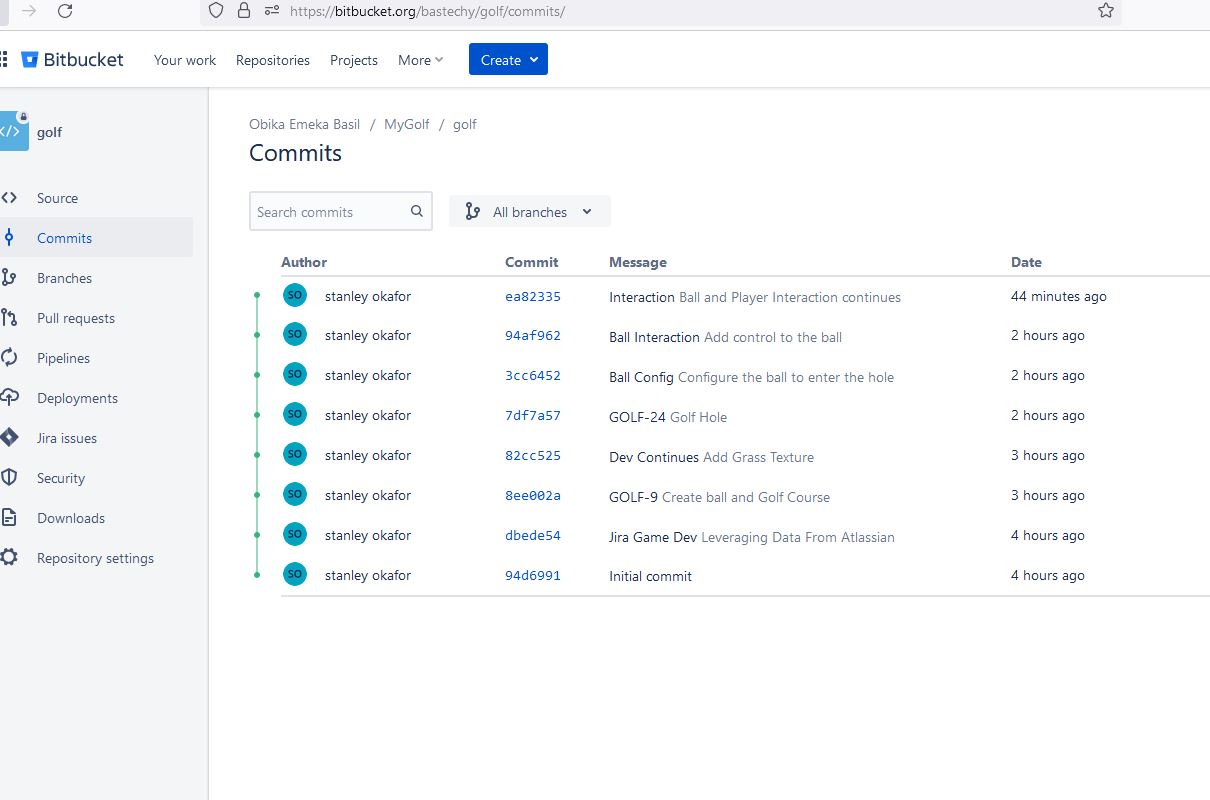1210x800 pixels.
Task: Open commit hash dbede54
Action: click(533, 536)
